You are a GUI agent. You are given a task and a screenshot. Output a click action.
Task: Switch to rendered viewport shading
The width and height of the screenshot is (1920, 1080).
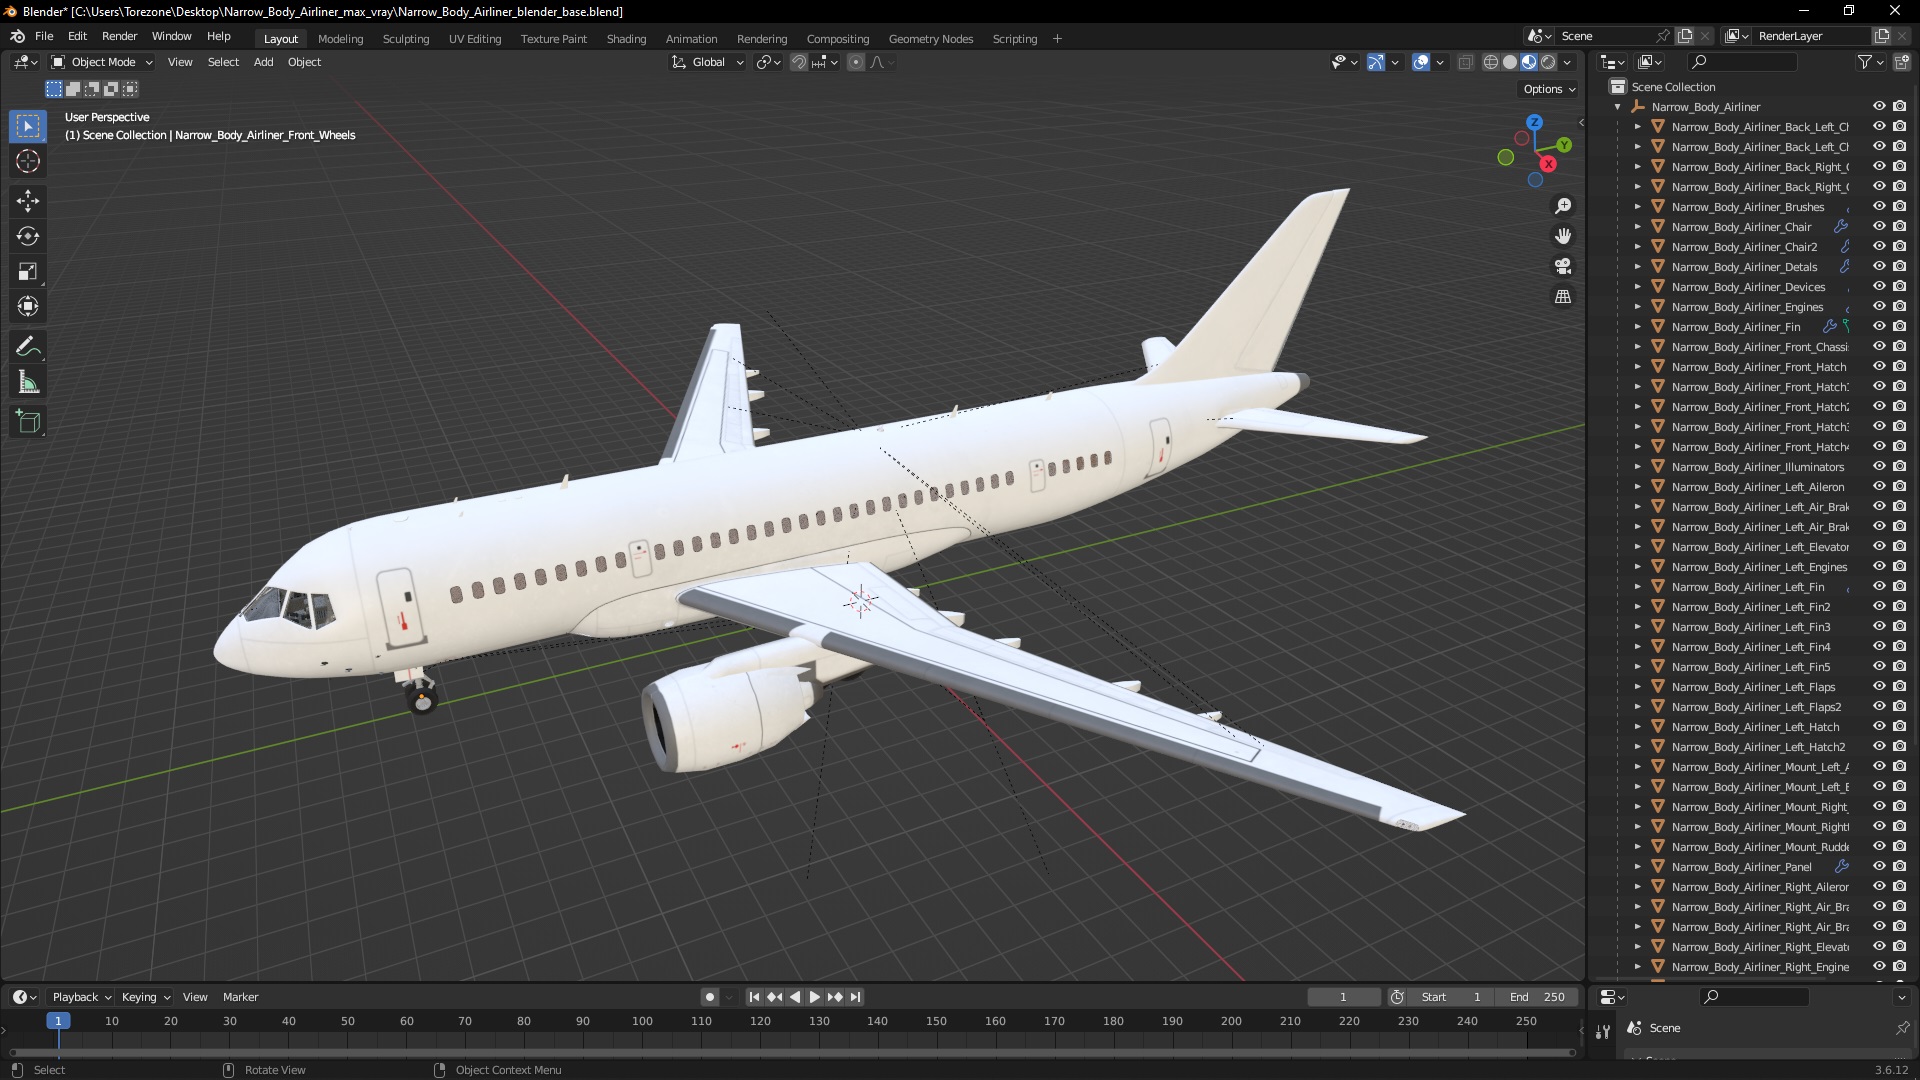pos(1548,62)
